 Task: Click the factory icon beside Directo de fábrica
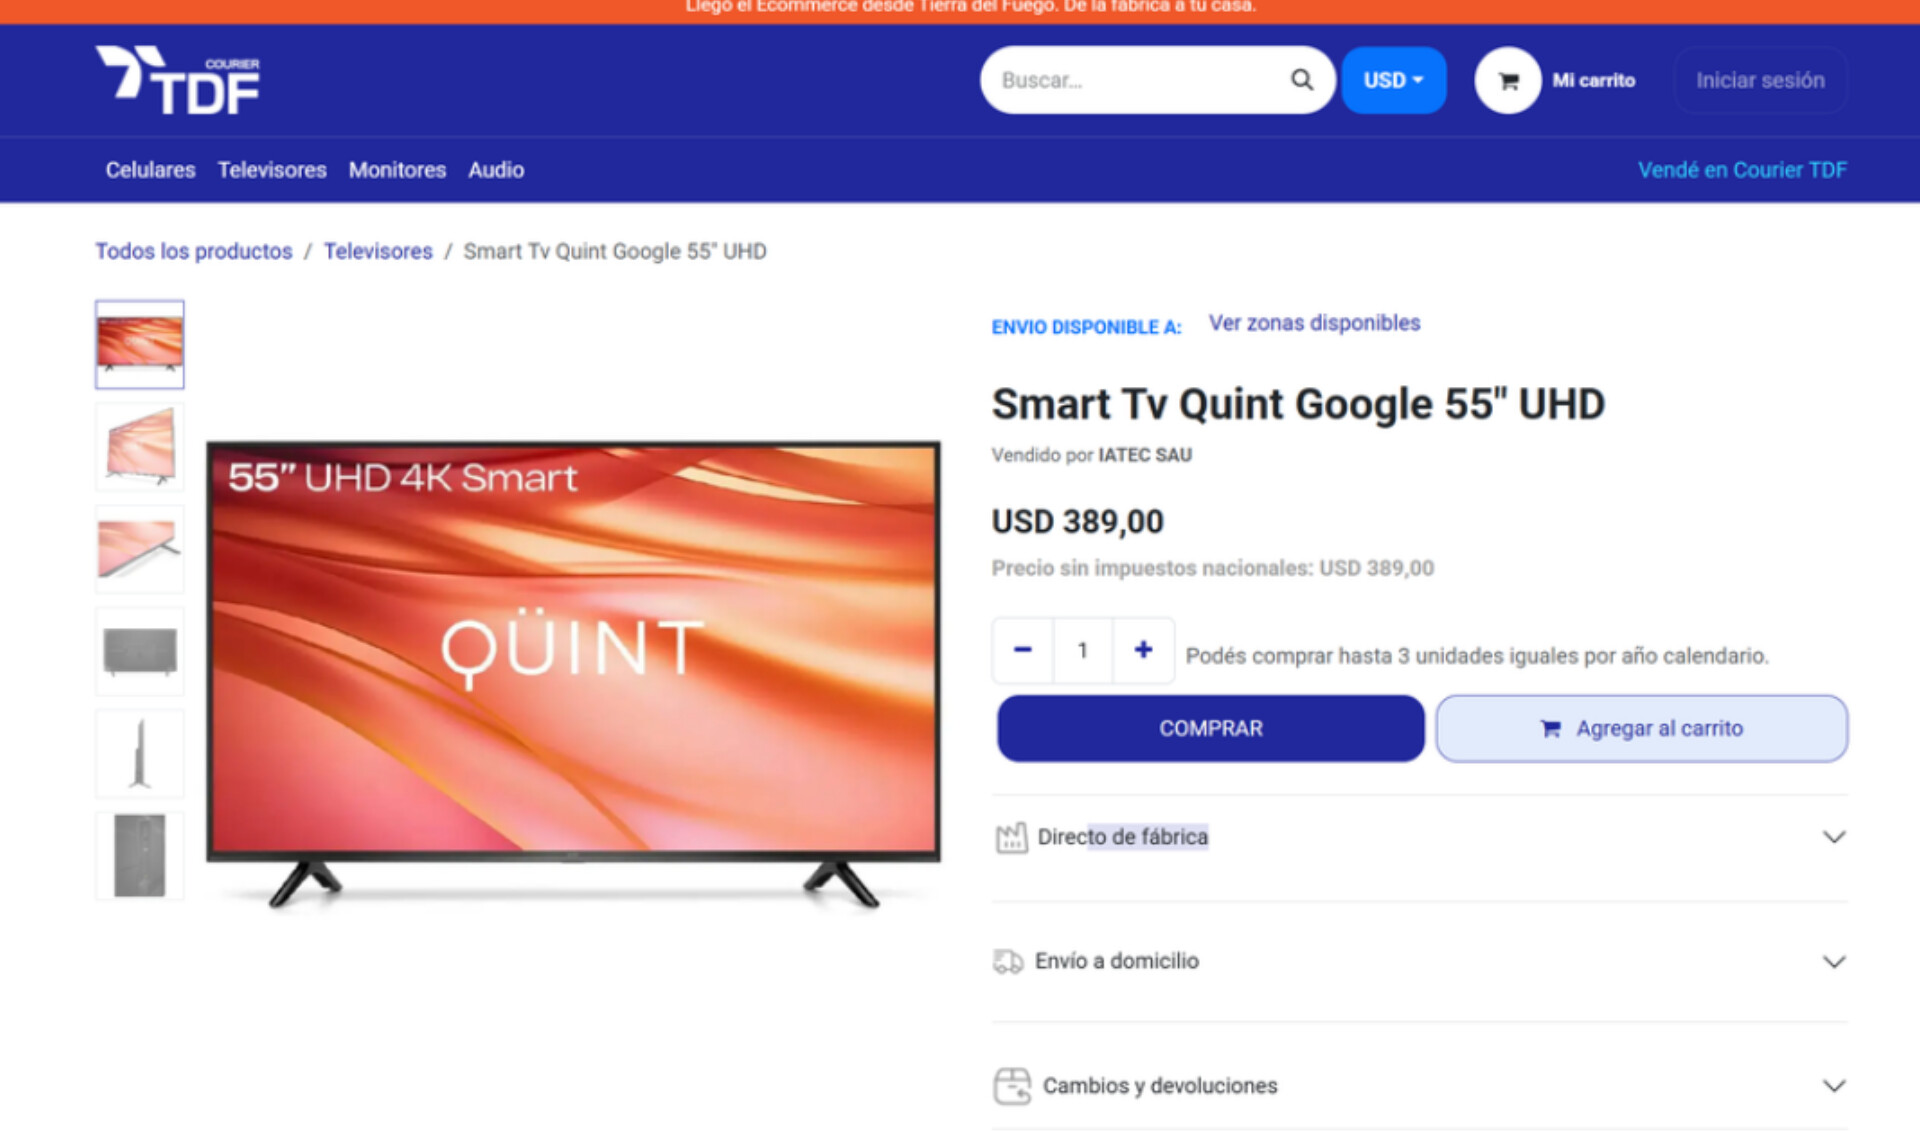pyautogui.click(x=1011, y=837)
